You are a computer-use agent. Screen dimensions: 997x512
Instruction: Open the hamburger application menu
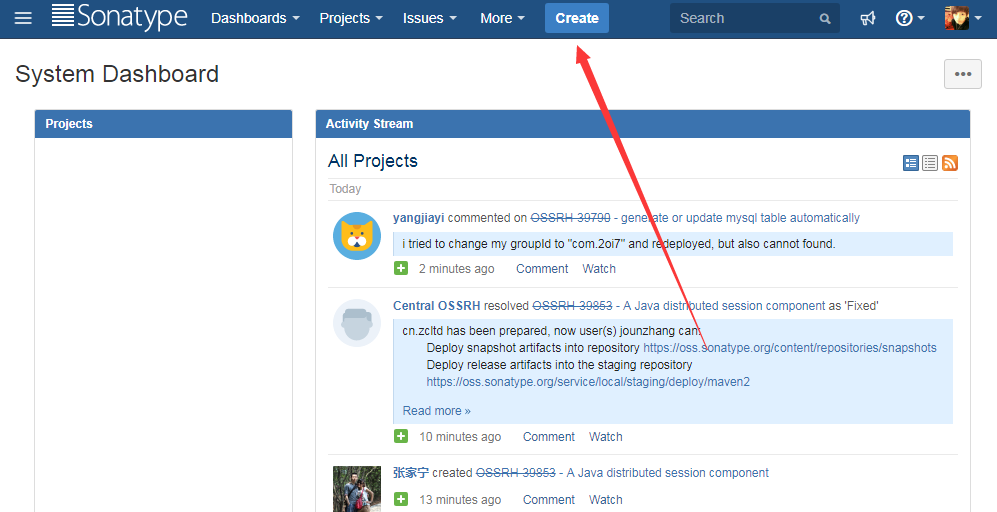23,18
